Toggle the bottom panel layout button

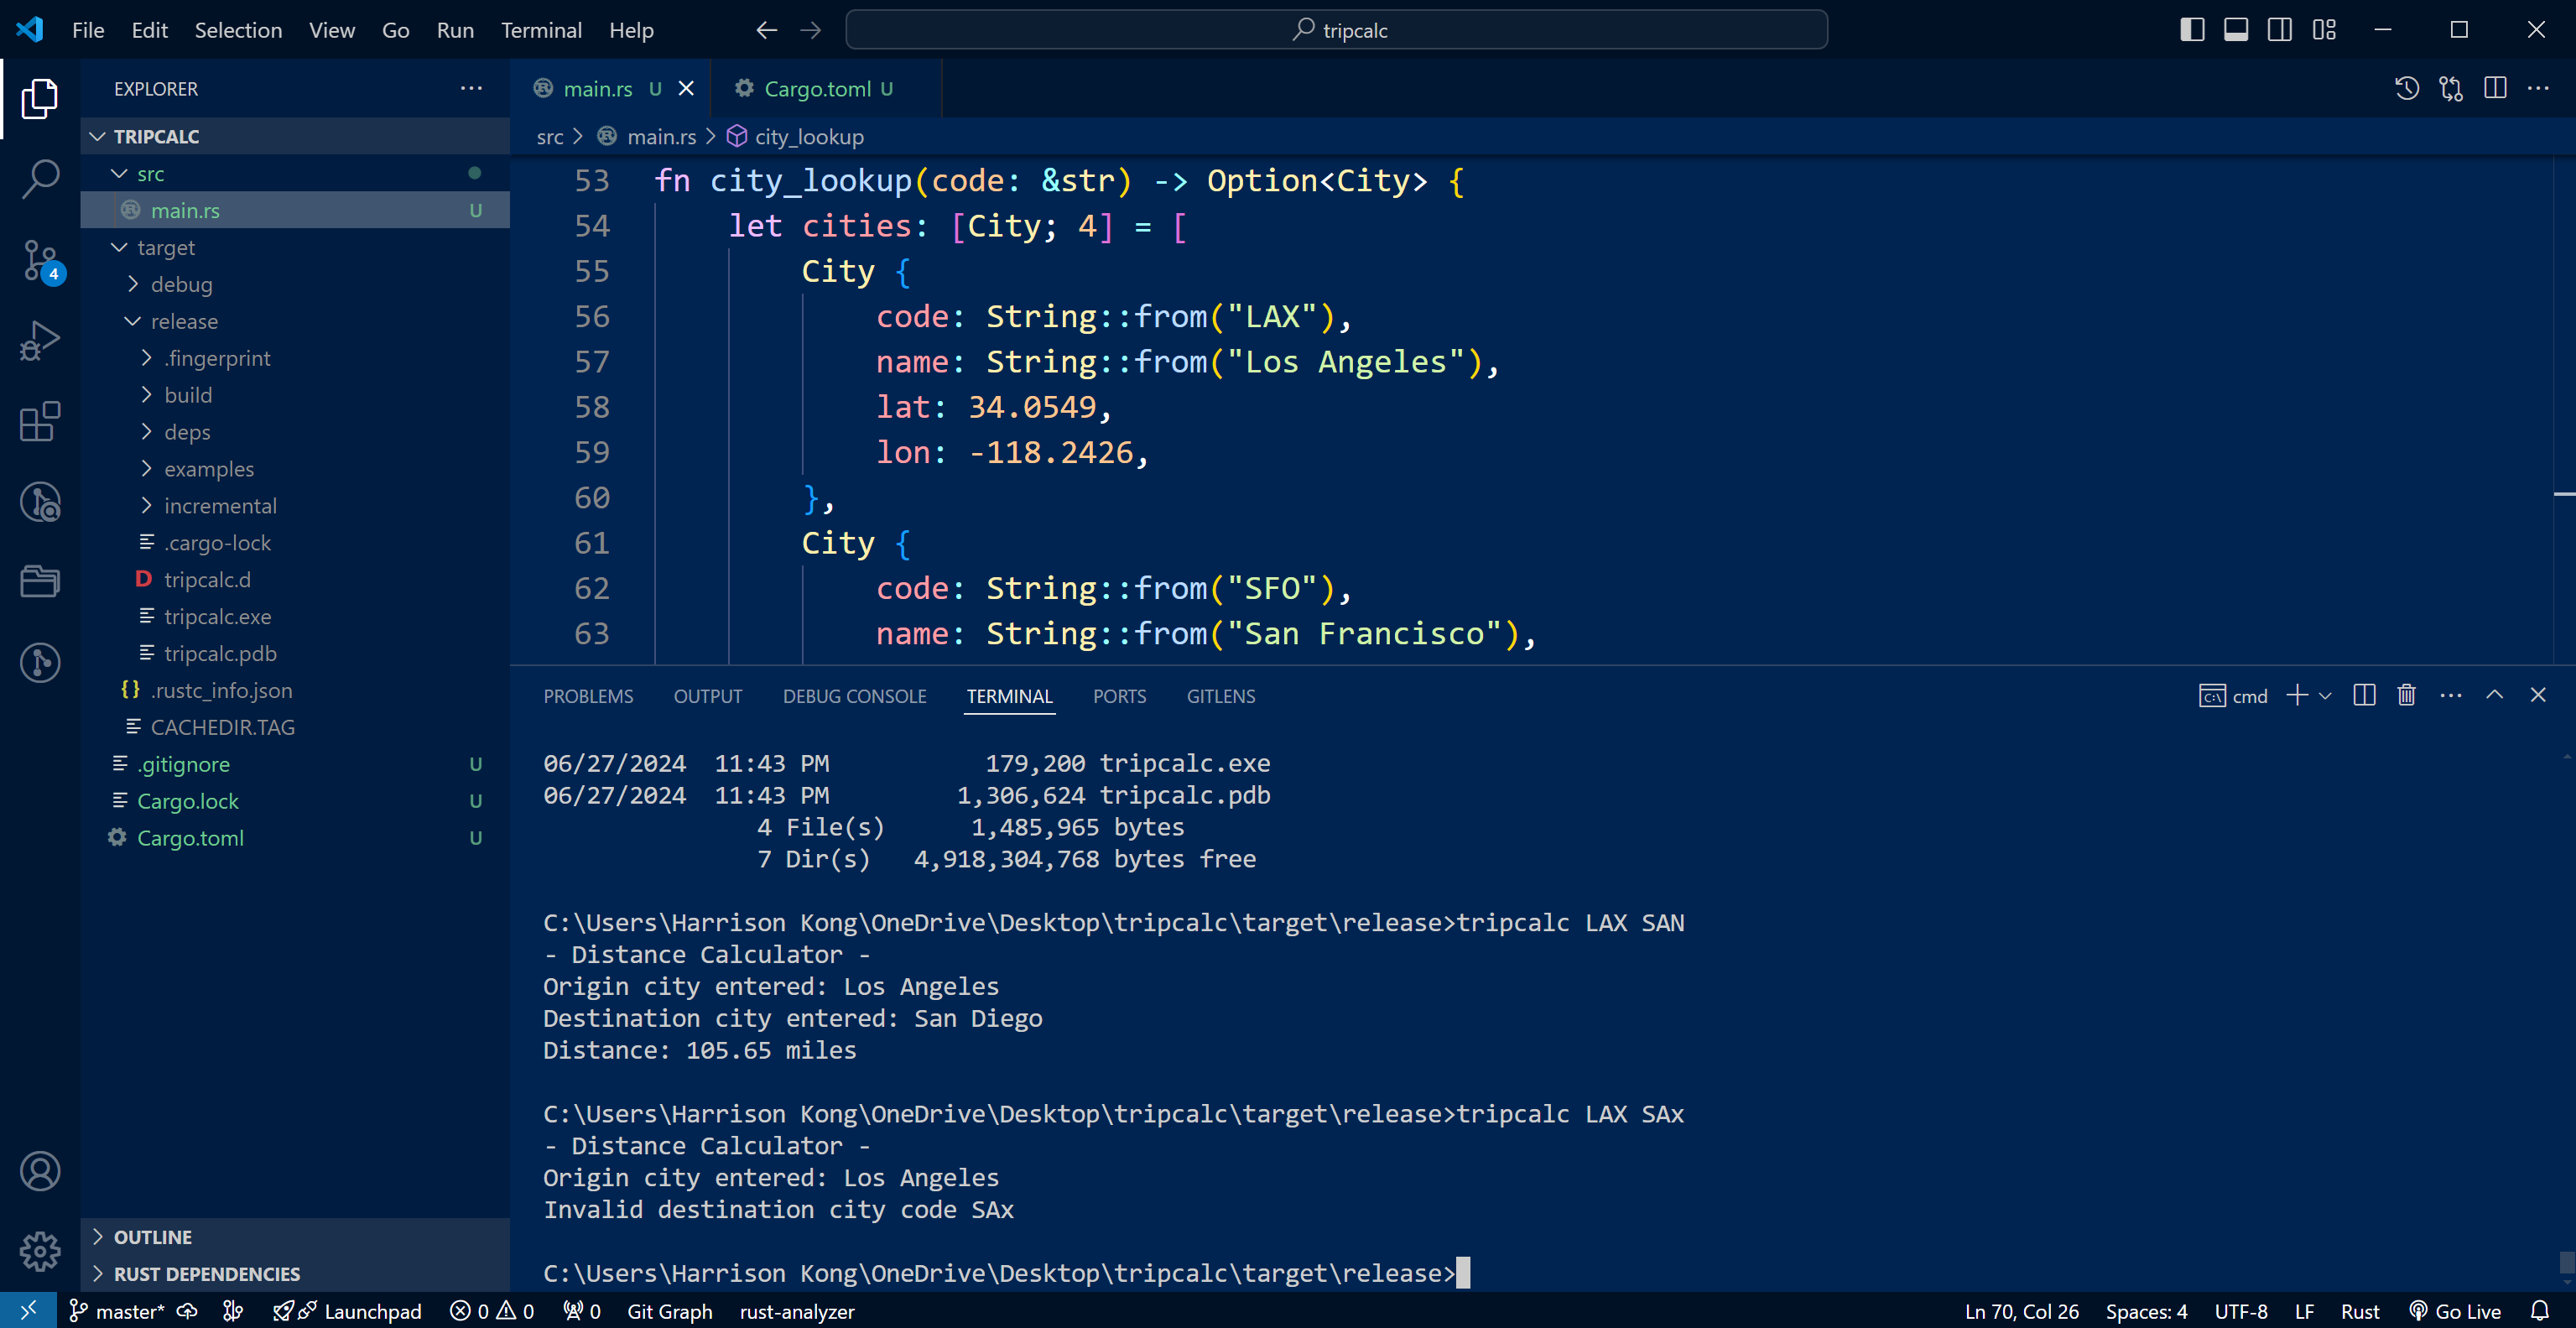pos(2236,30)
